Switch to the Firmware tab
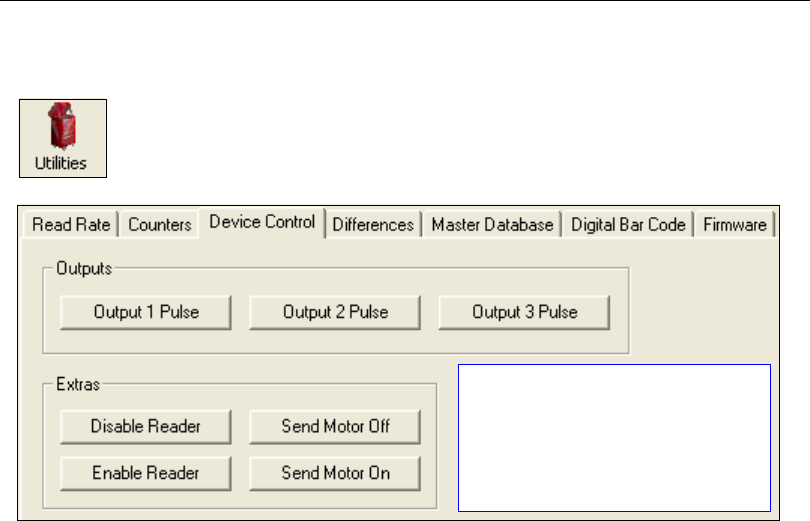This screenshot has width=810, height=521. coord(734,225)
